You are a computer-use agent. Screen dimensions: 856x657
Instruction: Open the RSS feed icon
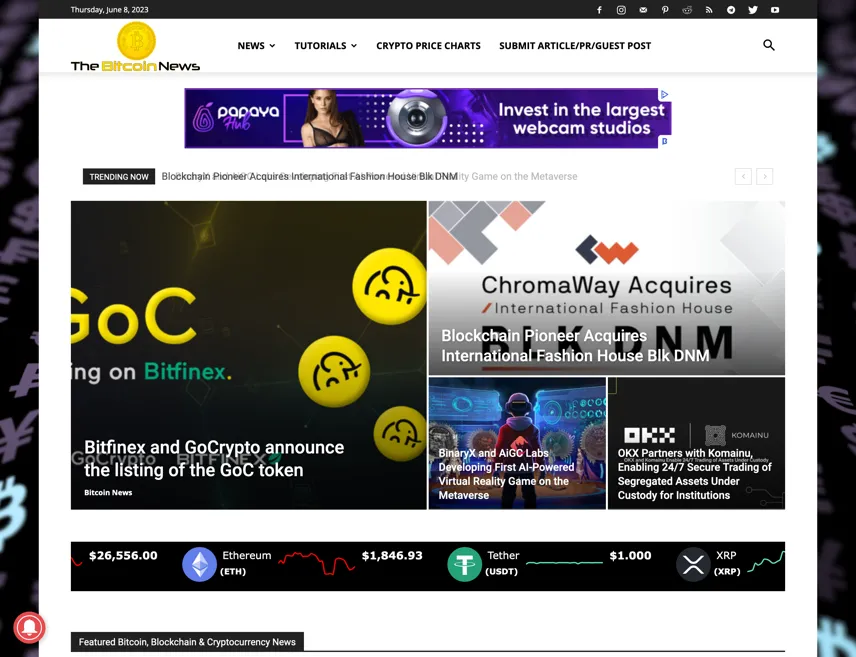tap(709, 10)
